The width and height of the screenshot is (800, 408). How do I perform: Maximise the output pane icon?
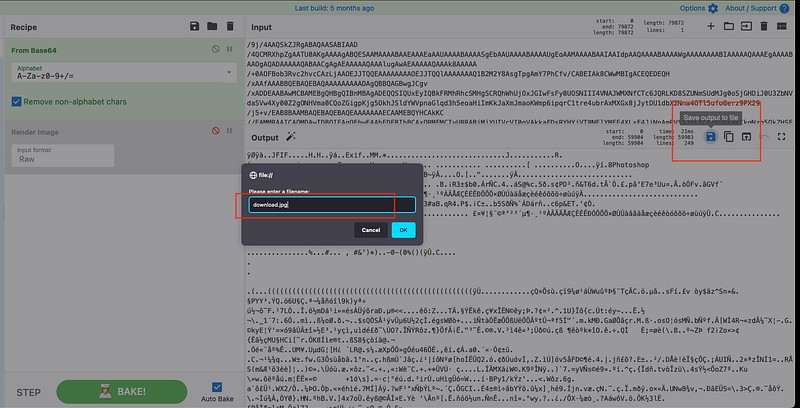pos(782,137)
